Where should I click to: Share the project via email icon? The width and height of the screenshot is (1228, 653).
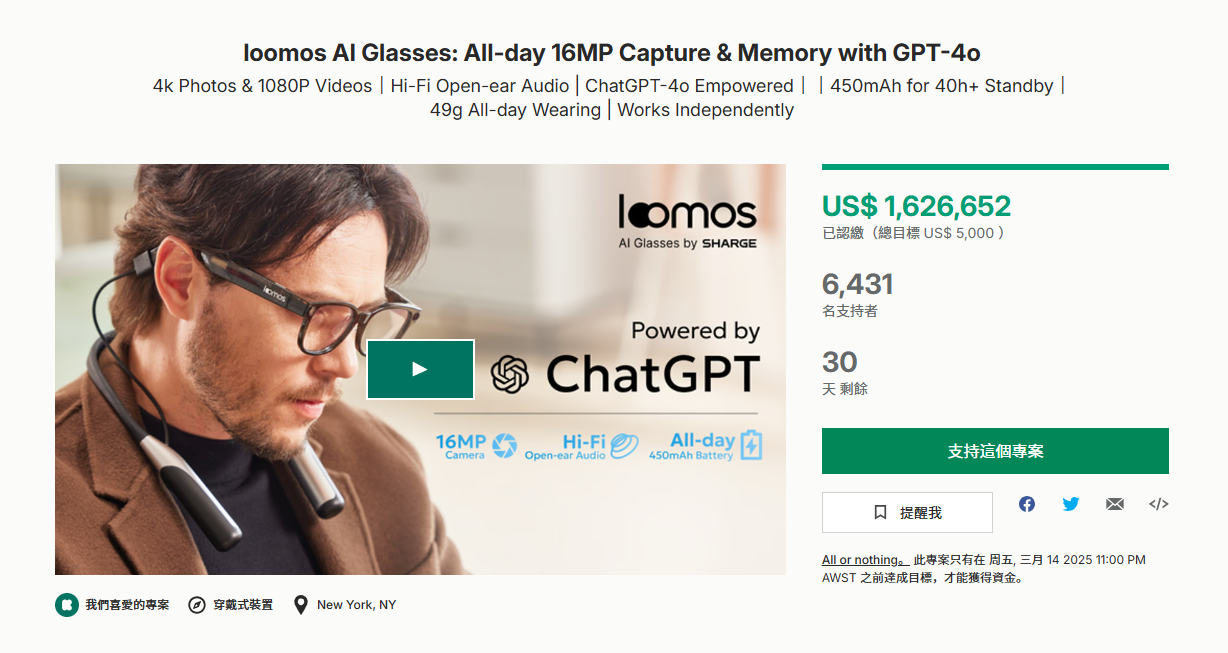pos(1115,504)
